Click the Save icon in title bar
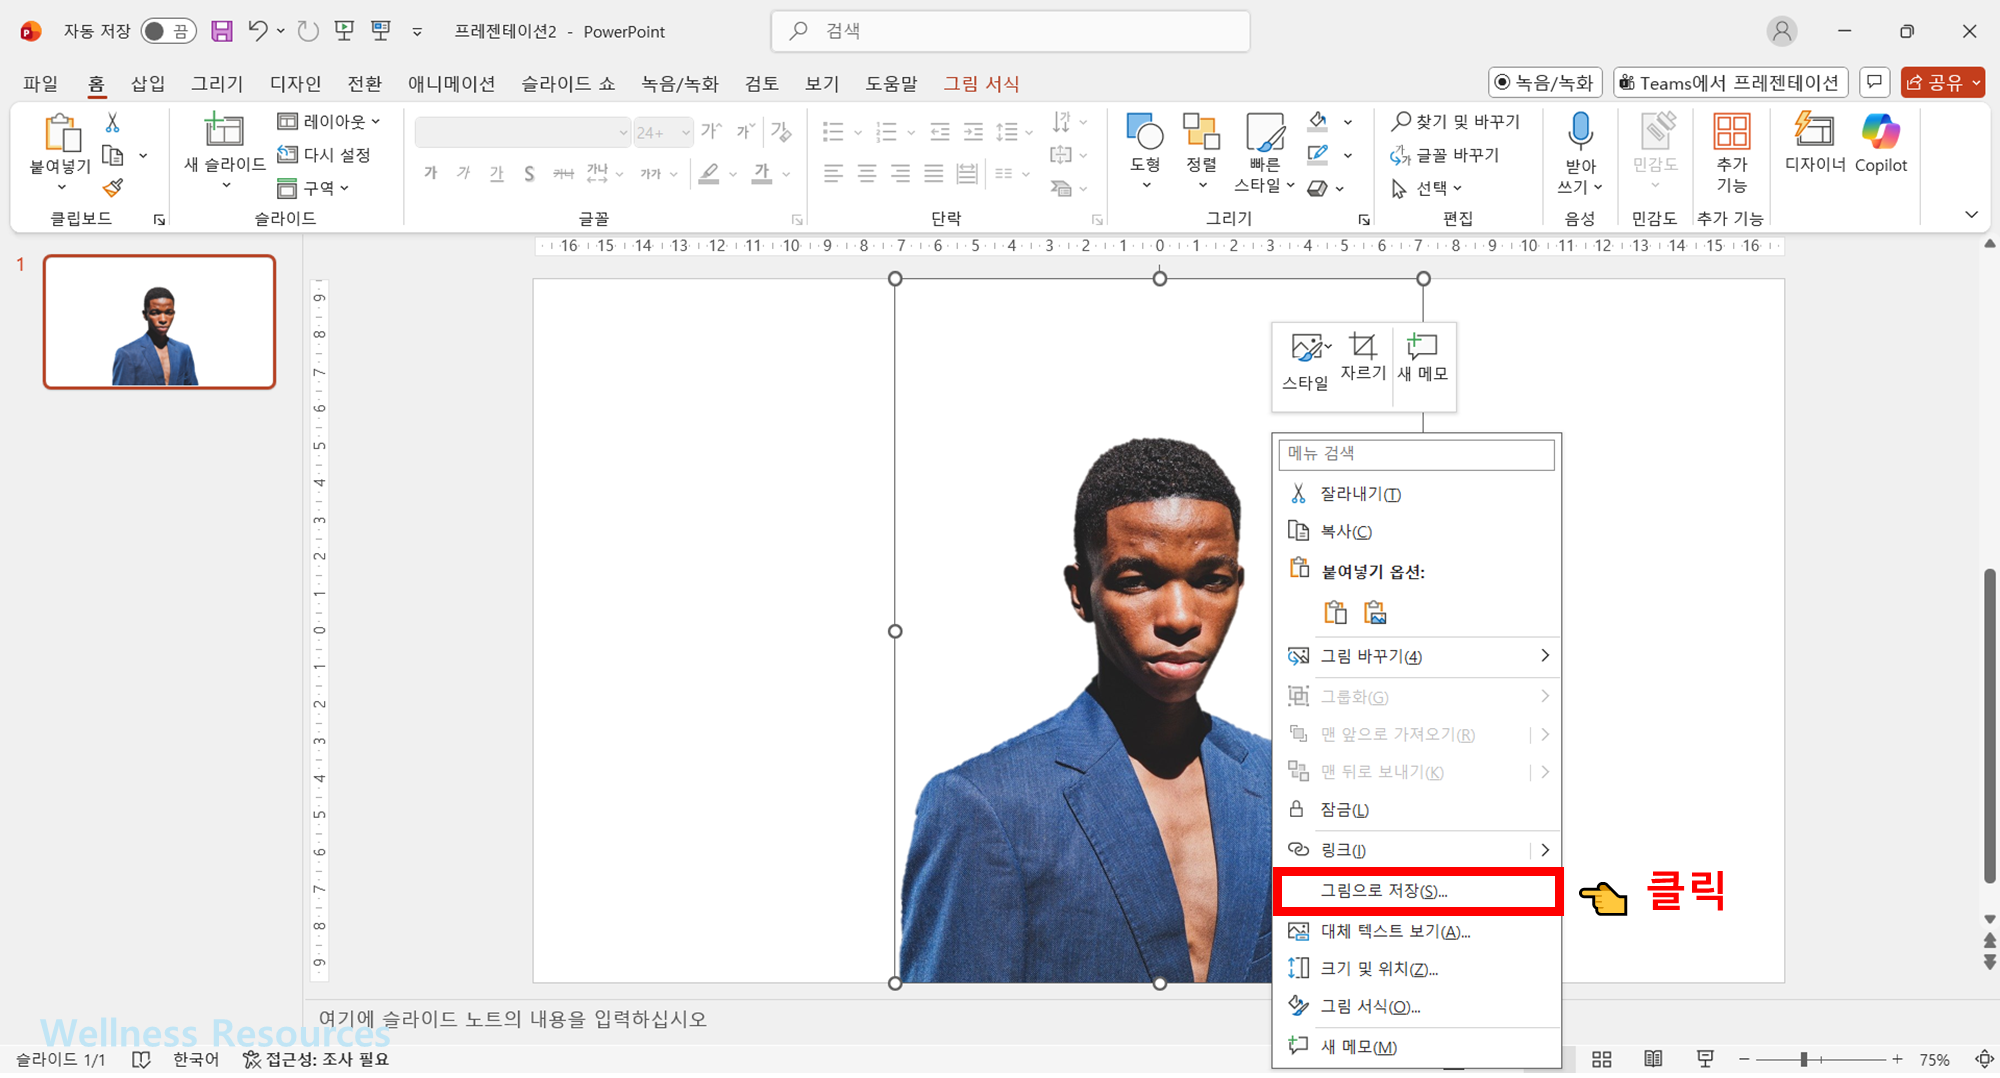Image resolution: width=2000 pixels, height=1078 pixels. [x=222, y=31]
